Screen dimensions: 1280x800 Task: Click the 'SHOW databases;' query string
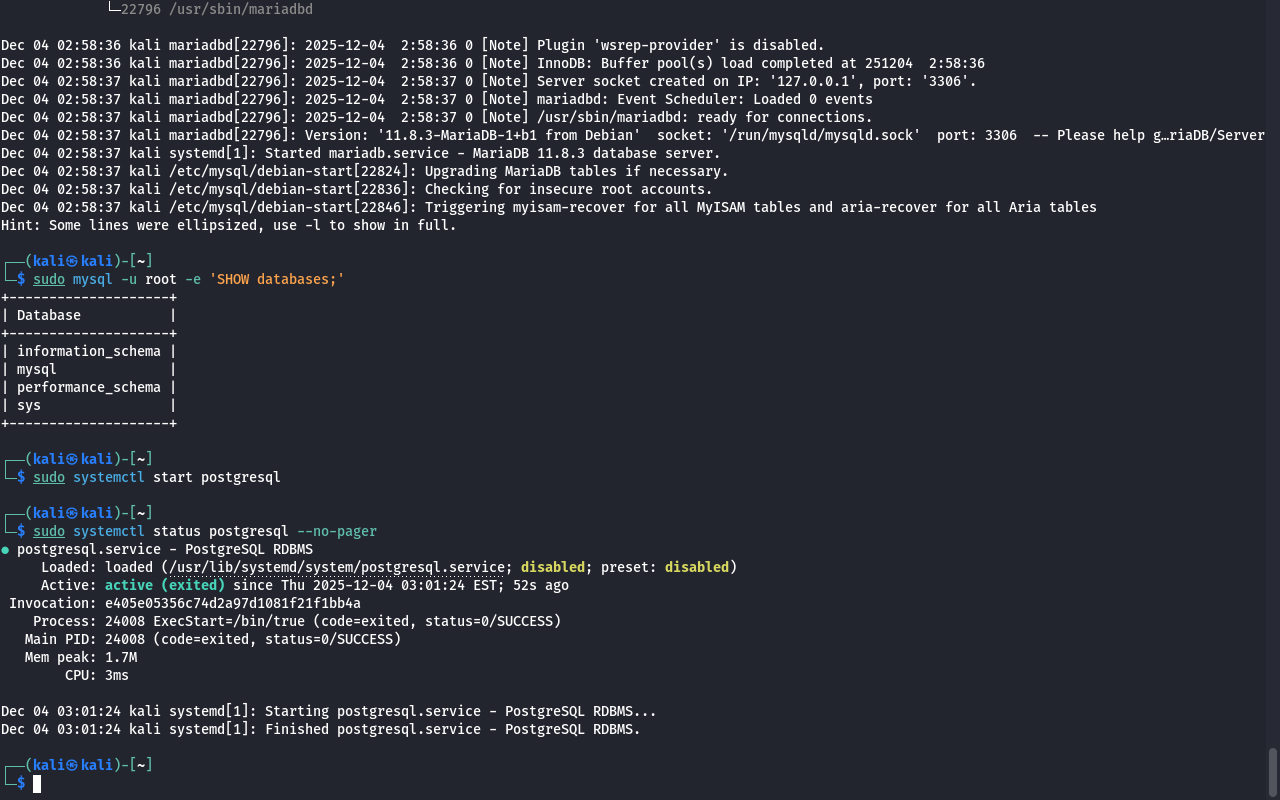point(277,279)
